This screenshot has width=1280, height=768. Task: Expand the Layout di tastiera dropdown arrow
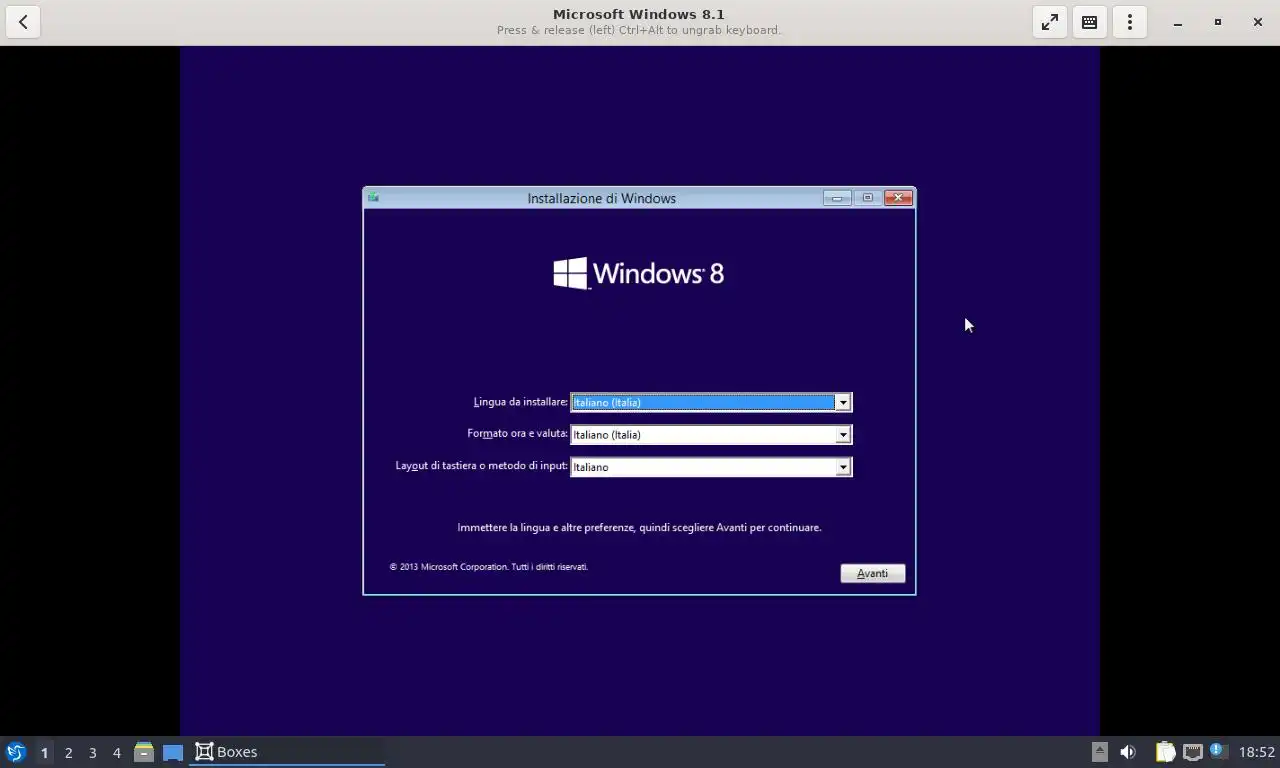click(x=843, y=466)
